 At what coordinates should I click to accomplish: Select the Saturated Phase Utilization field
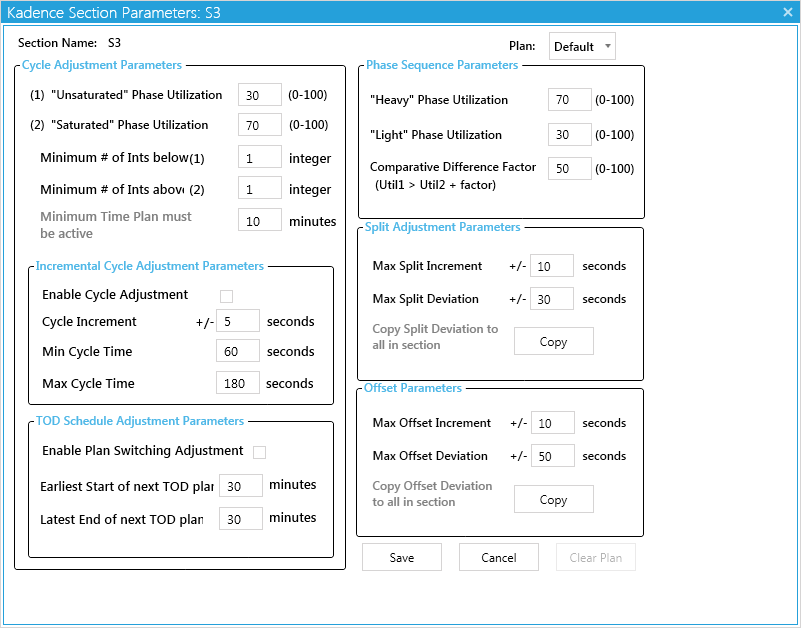coord(259,125)
